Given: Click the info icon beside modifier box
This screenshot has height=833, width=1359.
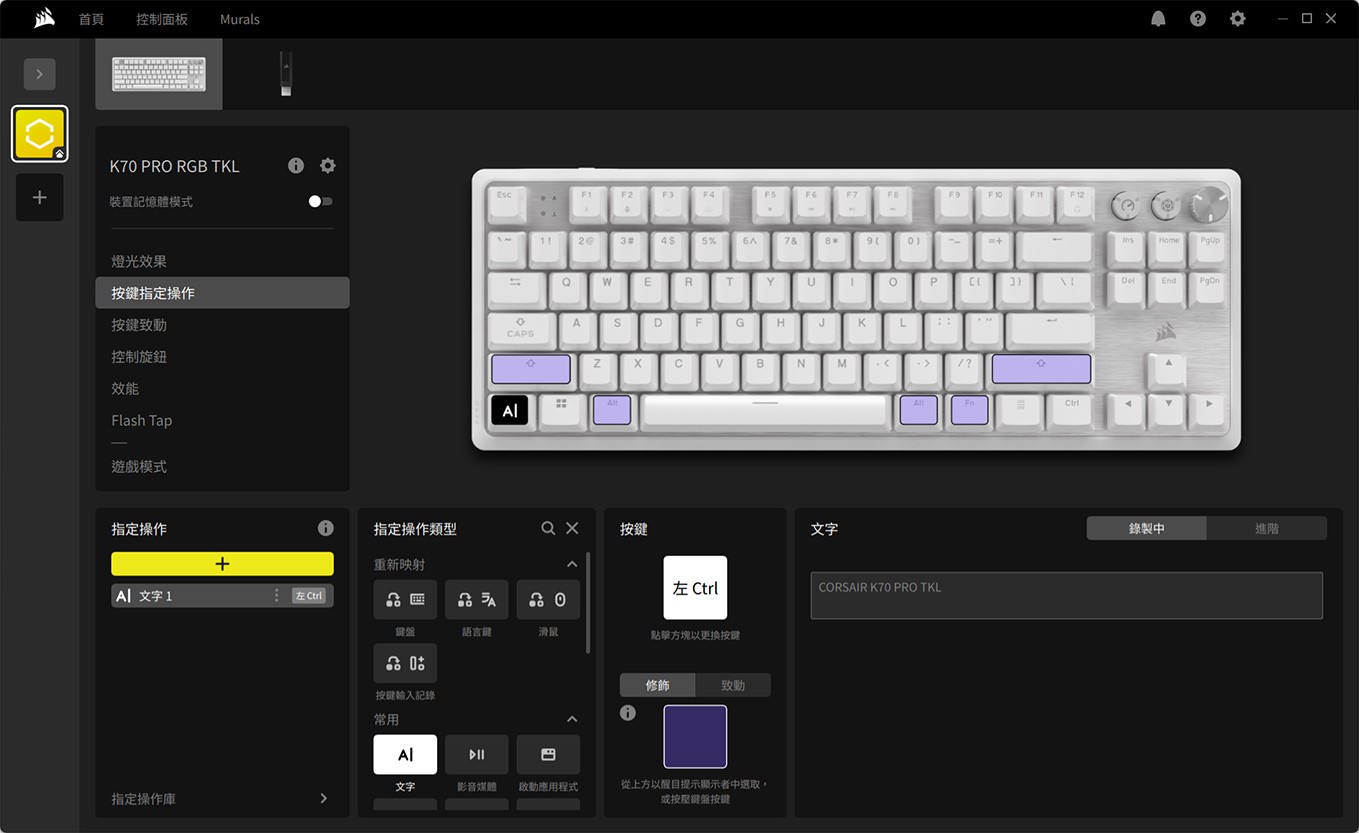Looking at the screenshot, I should coord(628,713).
